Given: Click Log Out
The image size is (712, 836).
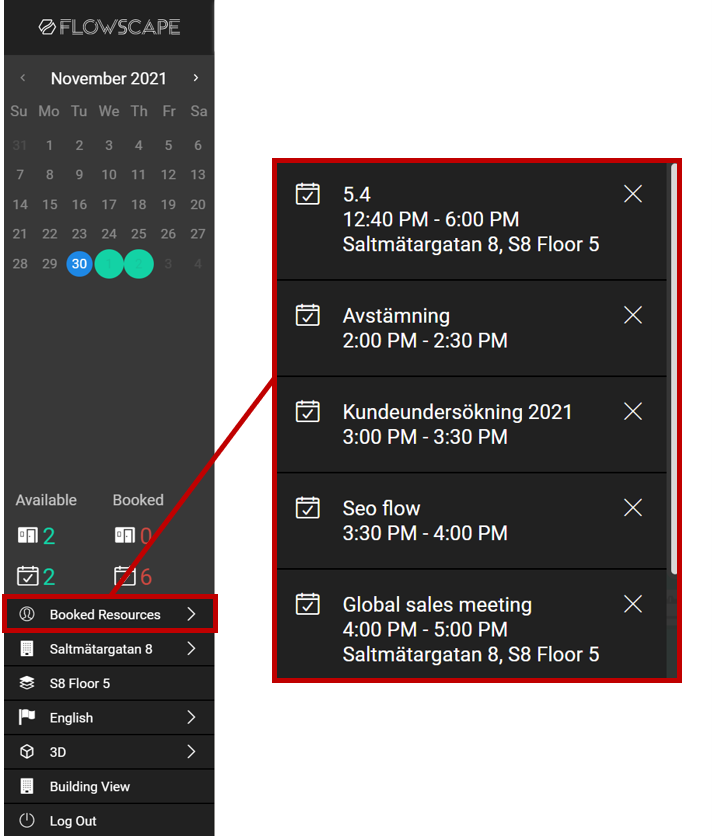Looking at the screenshot, I should tap(109, 821).
